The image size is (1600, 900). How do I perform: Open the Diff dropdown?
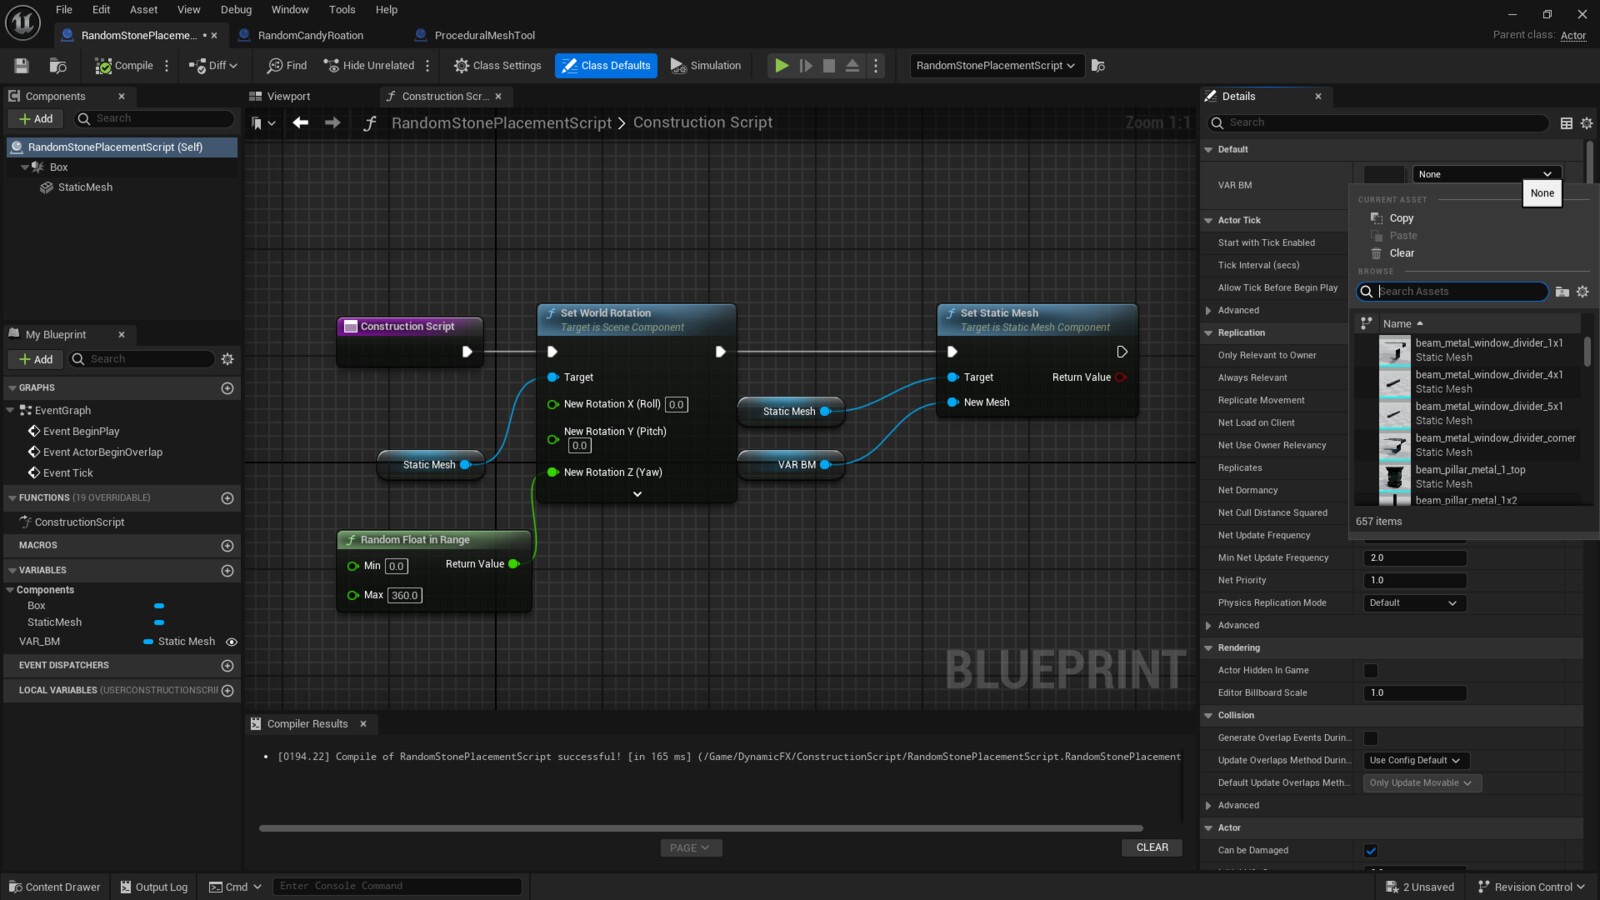click(213, 66)
